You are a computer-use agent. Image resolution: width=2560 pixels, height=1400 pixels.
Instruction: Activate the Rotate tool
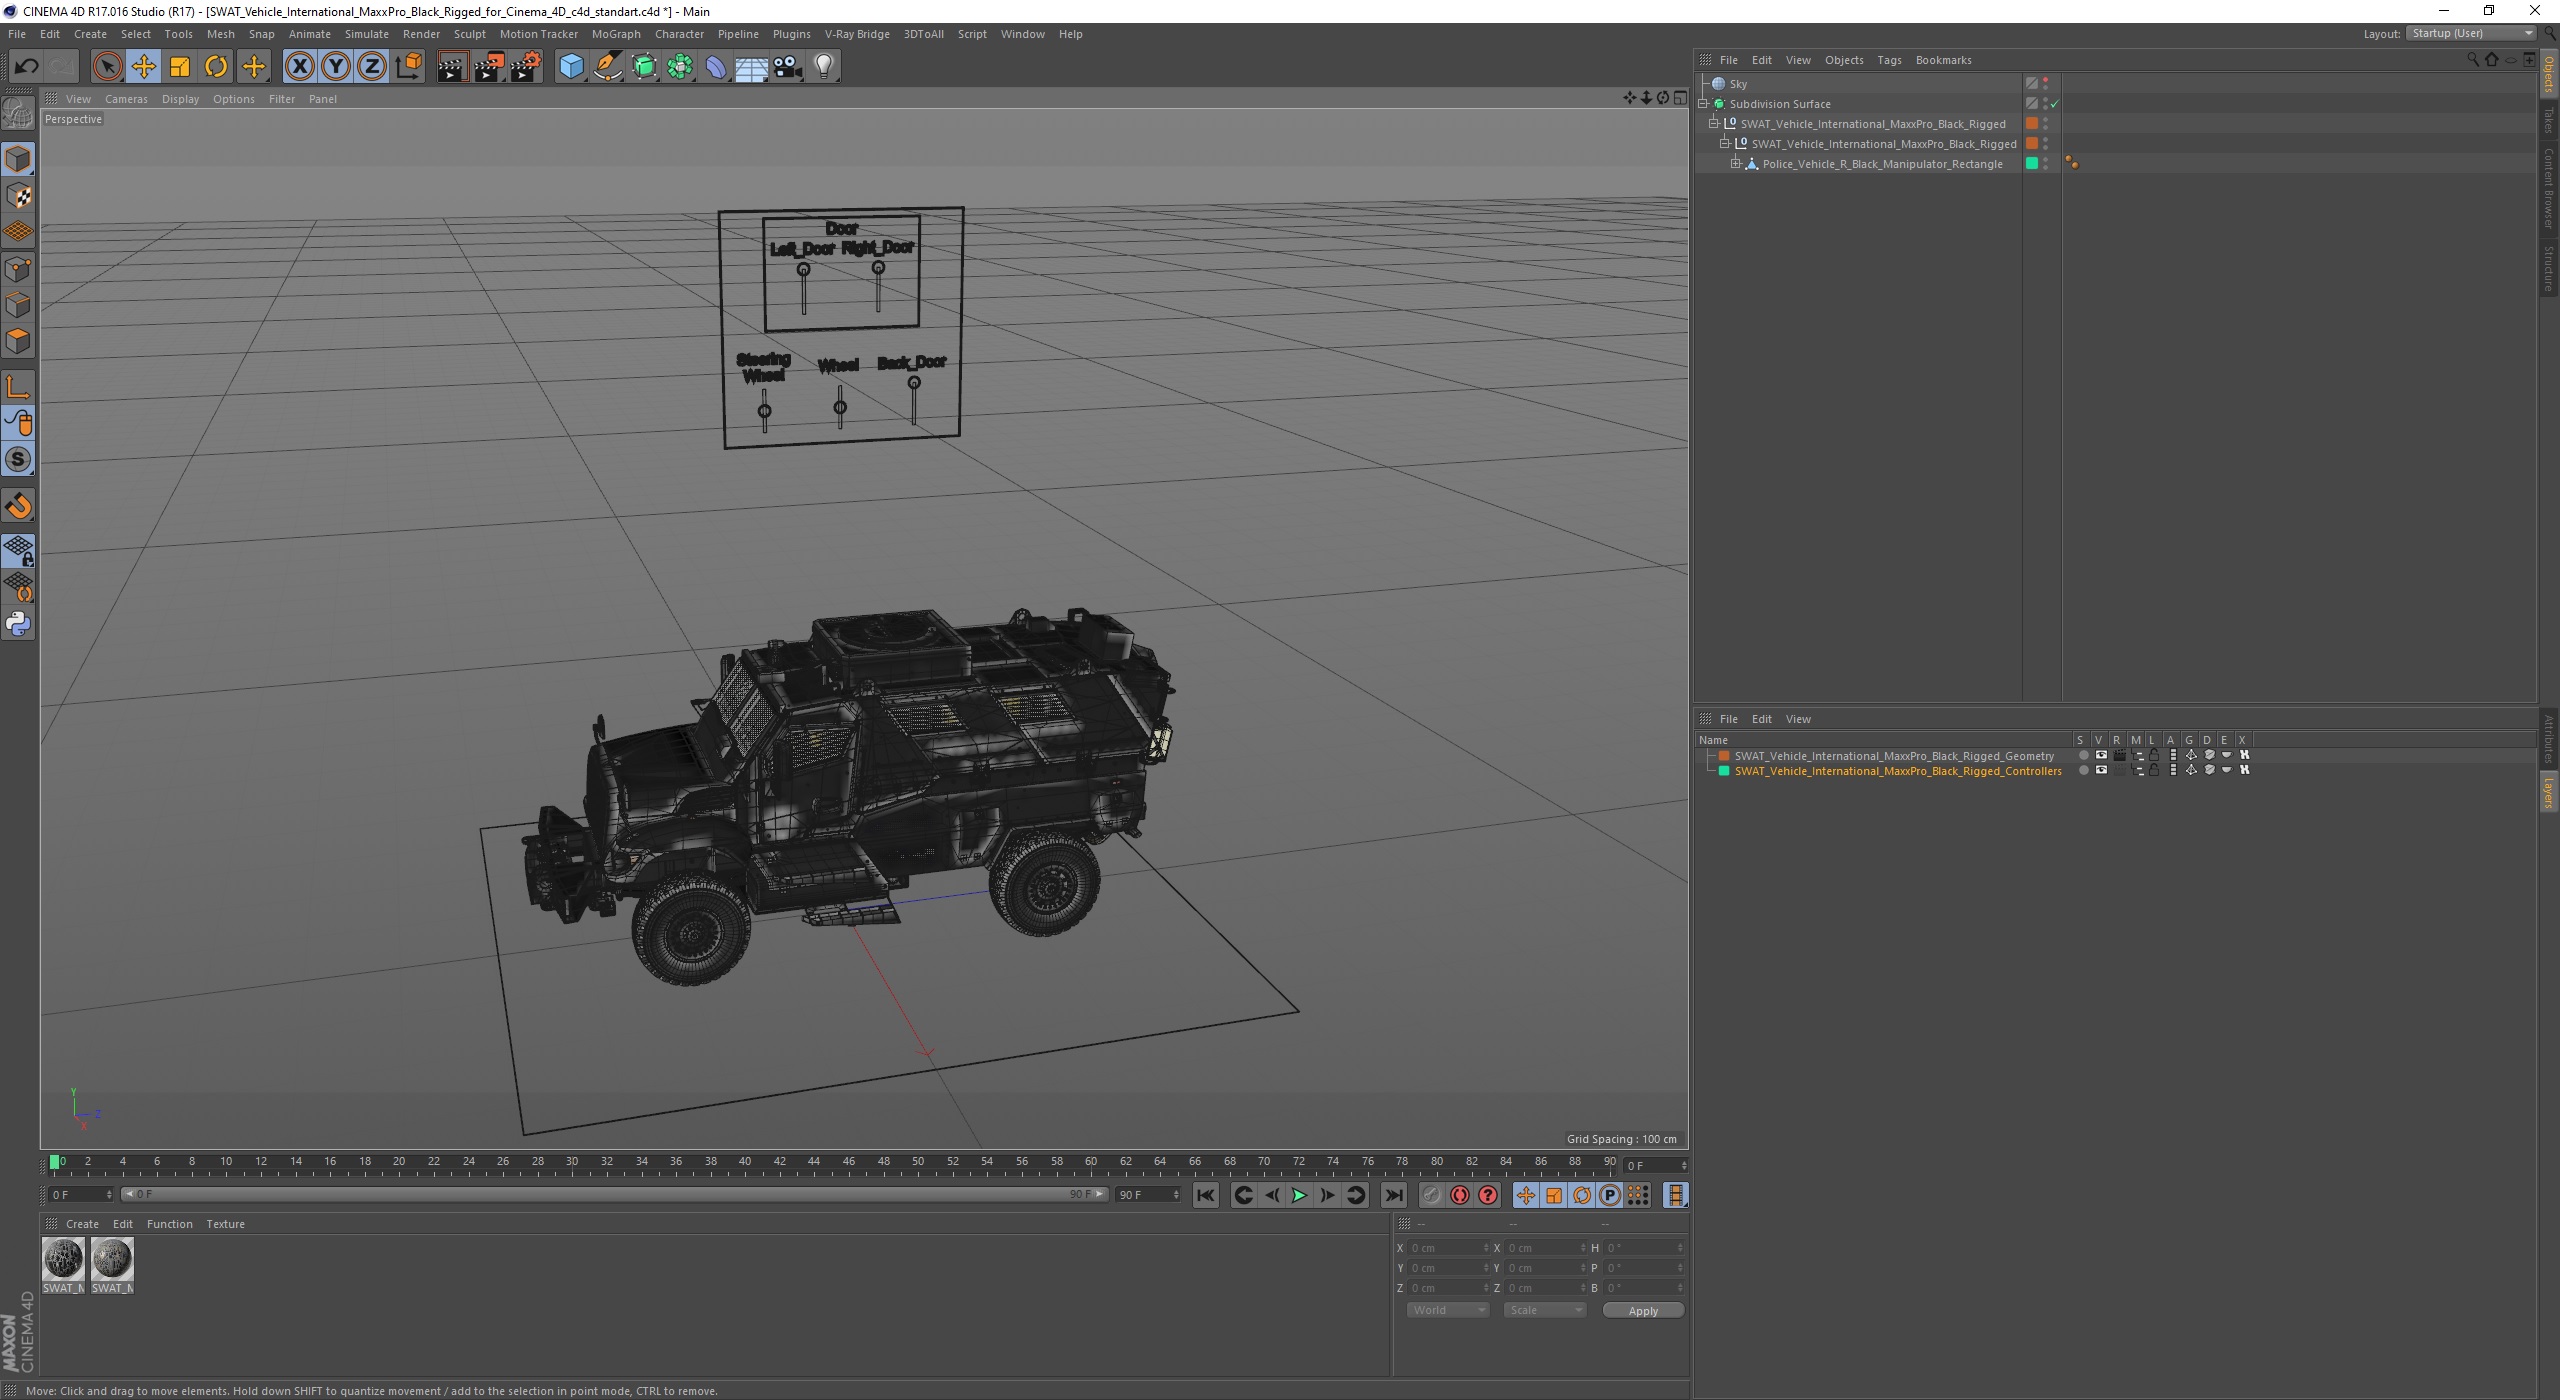(x=216, y=67)
